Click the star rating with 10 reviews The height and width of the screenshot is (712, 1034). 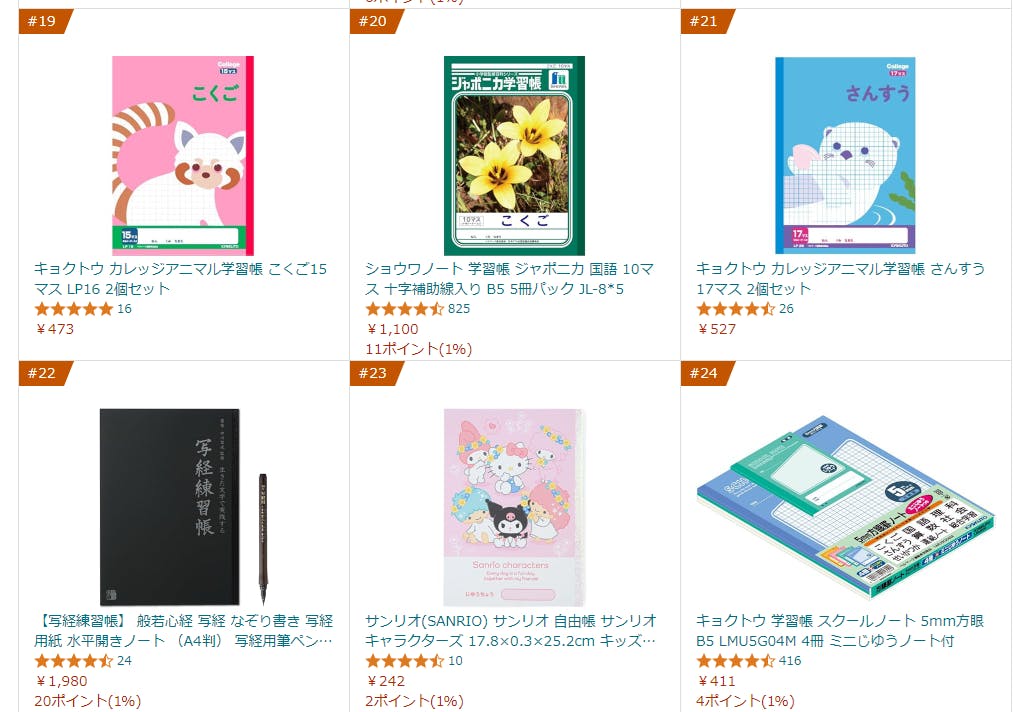coord(405,661)
